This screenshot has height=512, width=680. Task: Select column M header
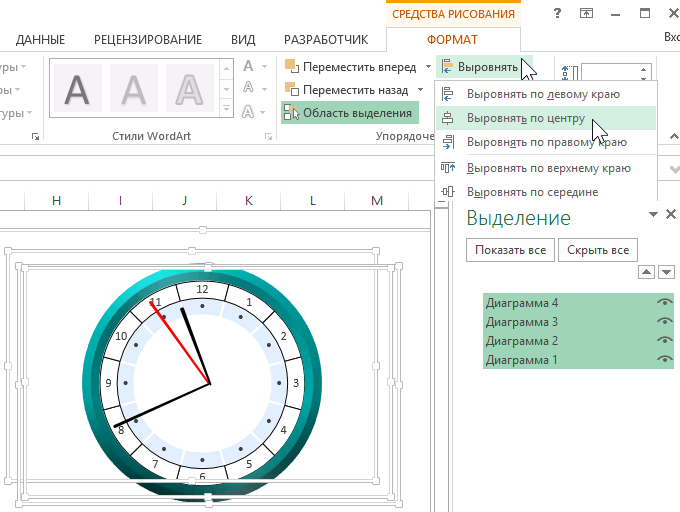(377, 200)
